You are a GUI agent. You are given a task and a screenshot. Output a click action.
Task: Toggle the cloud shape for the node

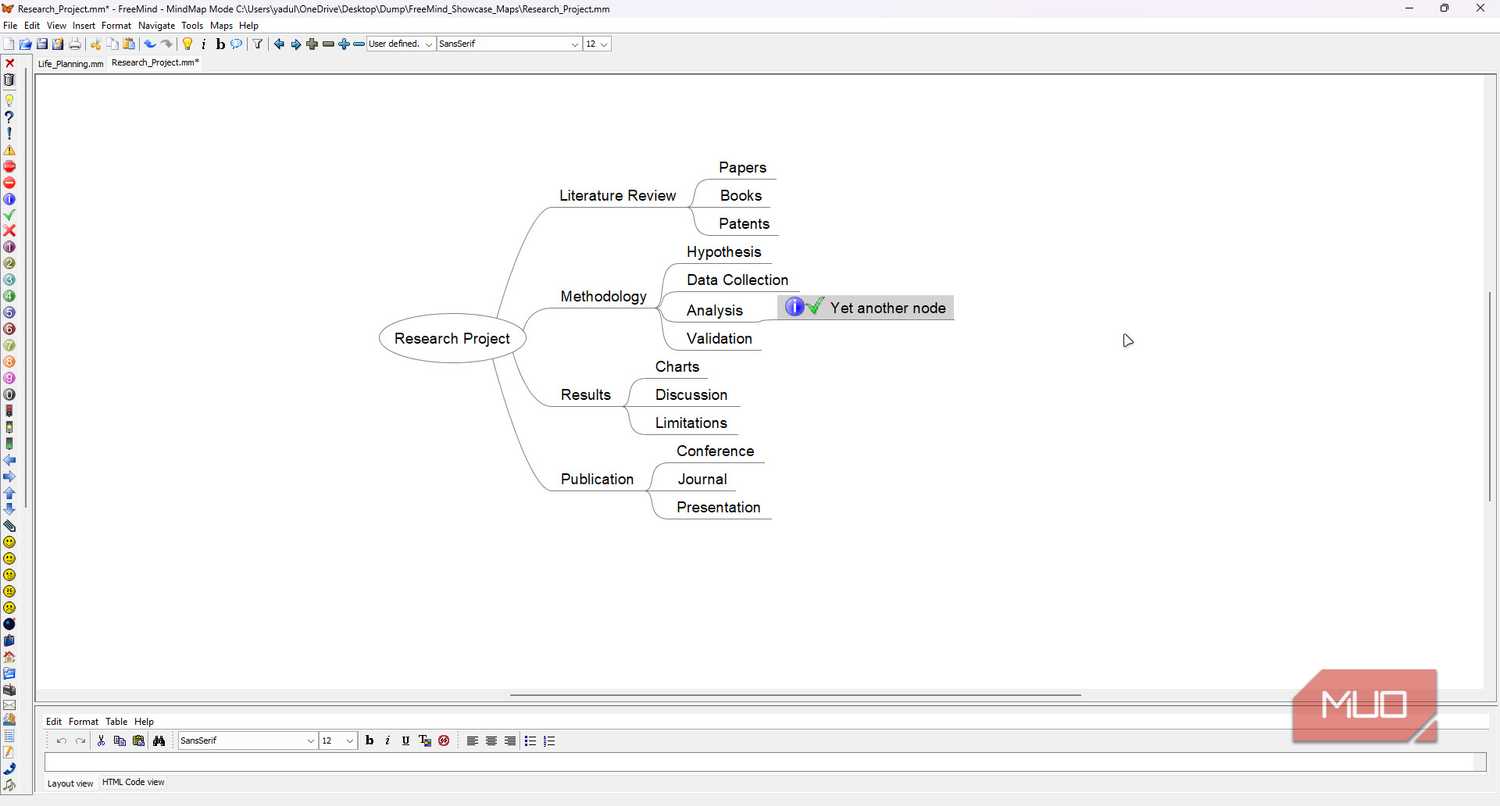click(236, 44)
